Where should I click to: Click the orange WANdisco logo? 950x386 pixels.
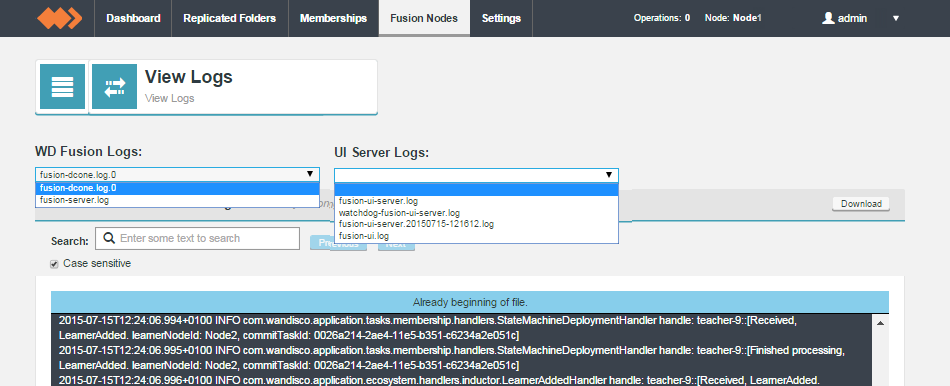click(x=59, y=18)
